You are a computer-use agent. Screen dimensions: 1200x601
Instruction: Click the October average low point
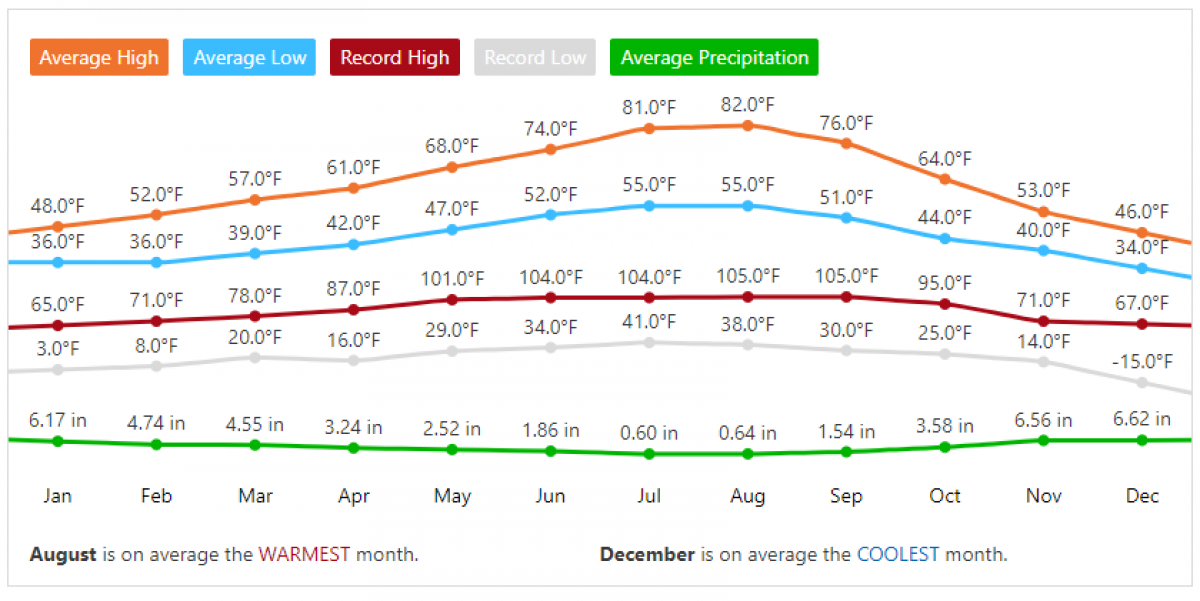tap(945, 238)
